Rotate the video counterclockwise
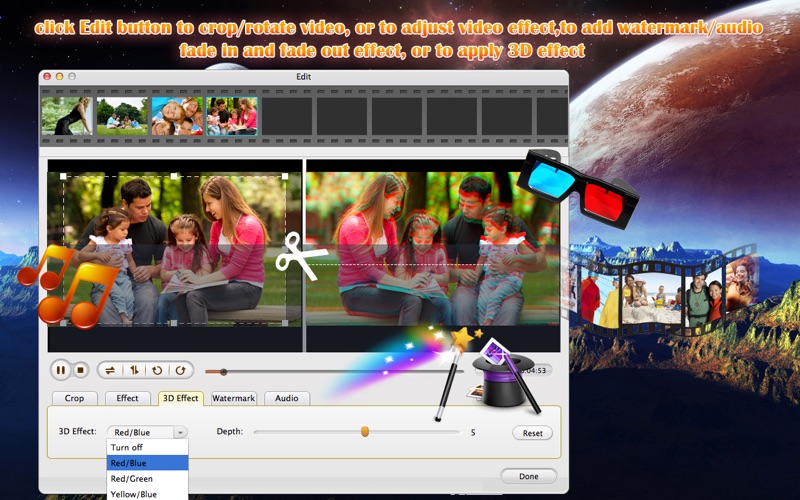800x500 pixels. [157, 371]
